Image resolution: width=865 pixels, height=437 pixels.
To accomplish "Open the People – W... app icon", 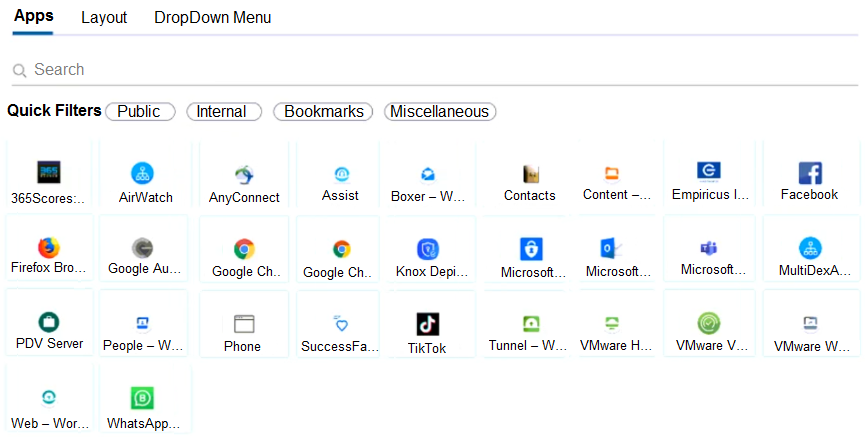I will coord(142,324).
